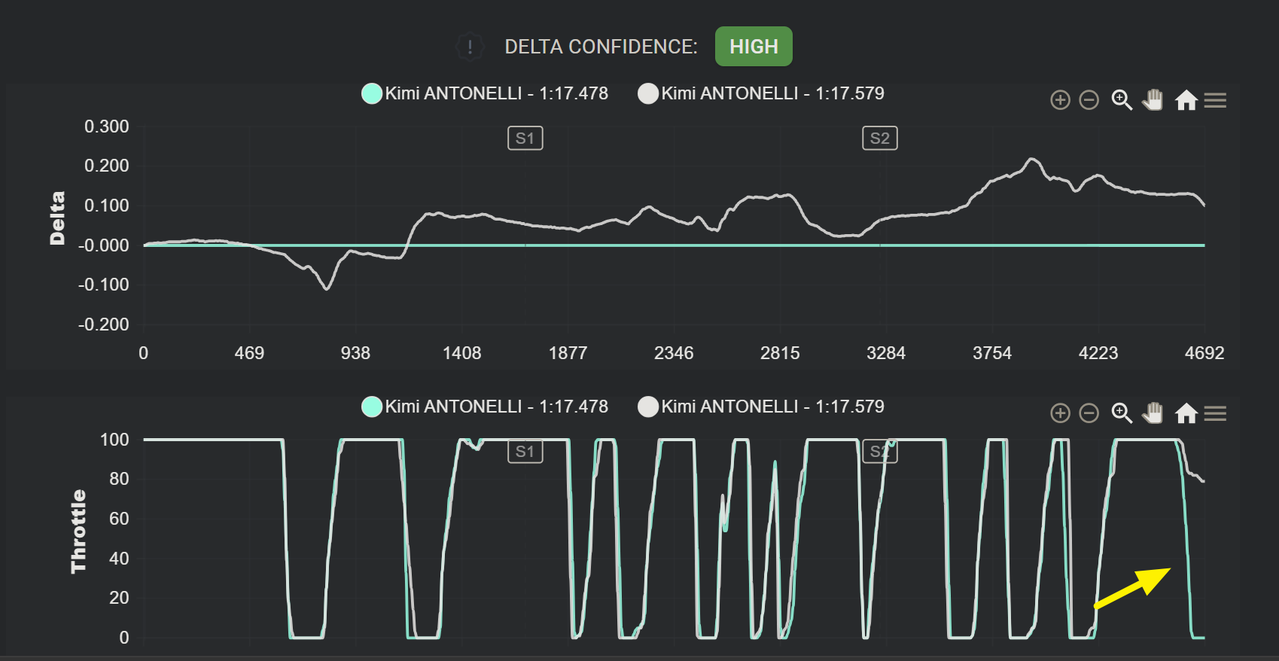Viewport: 1279px width, 661px height.
Task: Toggle 1:17.579 lap series in Delta legend
Action: coord(761,94)
